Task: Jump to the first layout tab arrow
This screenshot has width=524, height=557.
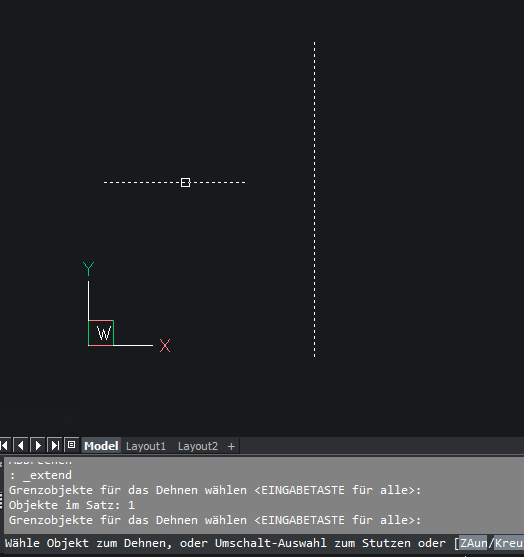Action: [x=4, y=445]
